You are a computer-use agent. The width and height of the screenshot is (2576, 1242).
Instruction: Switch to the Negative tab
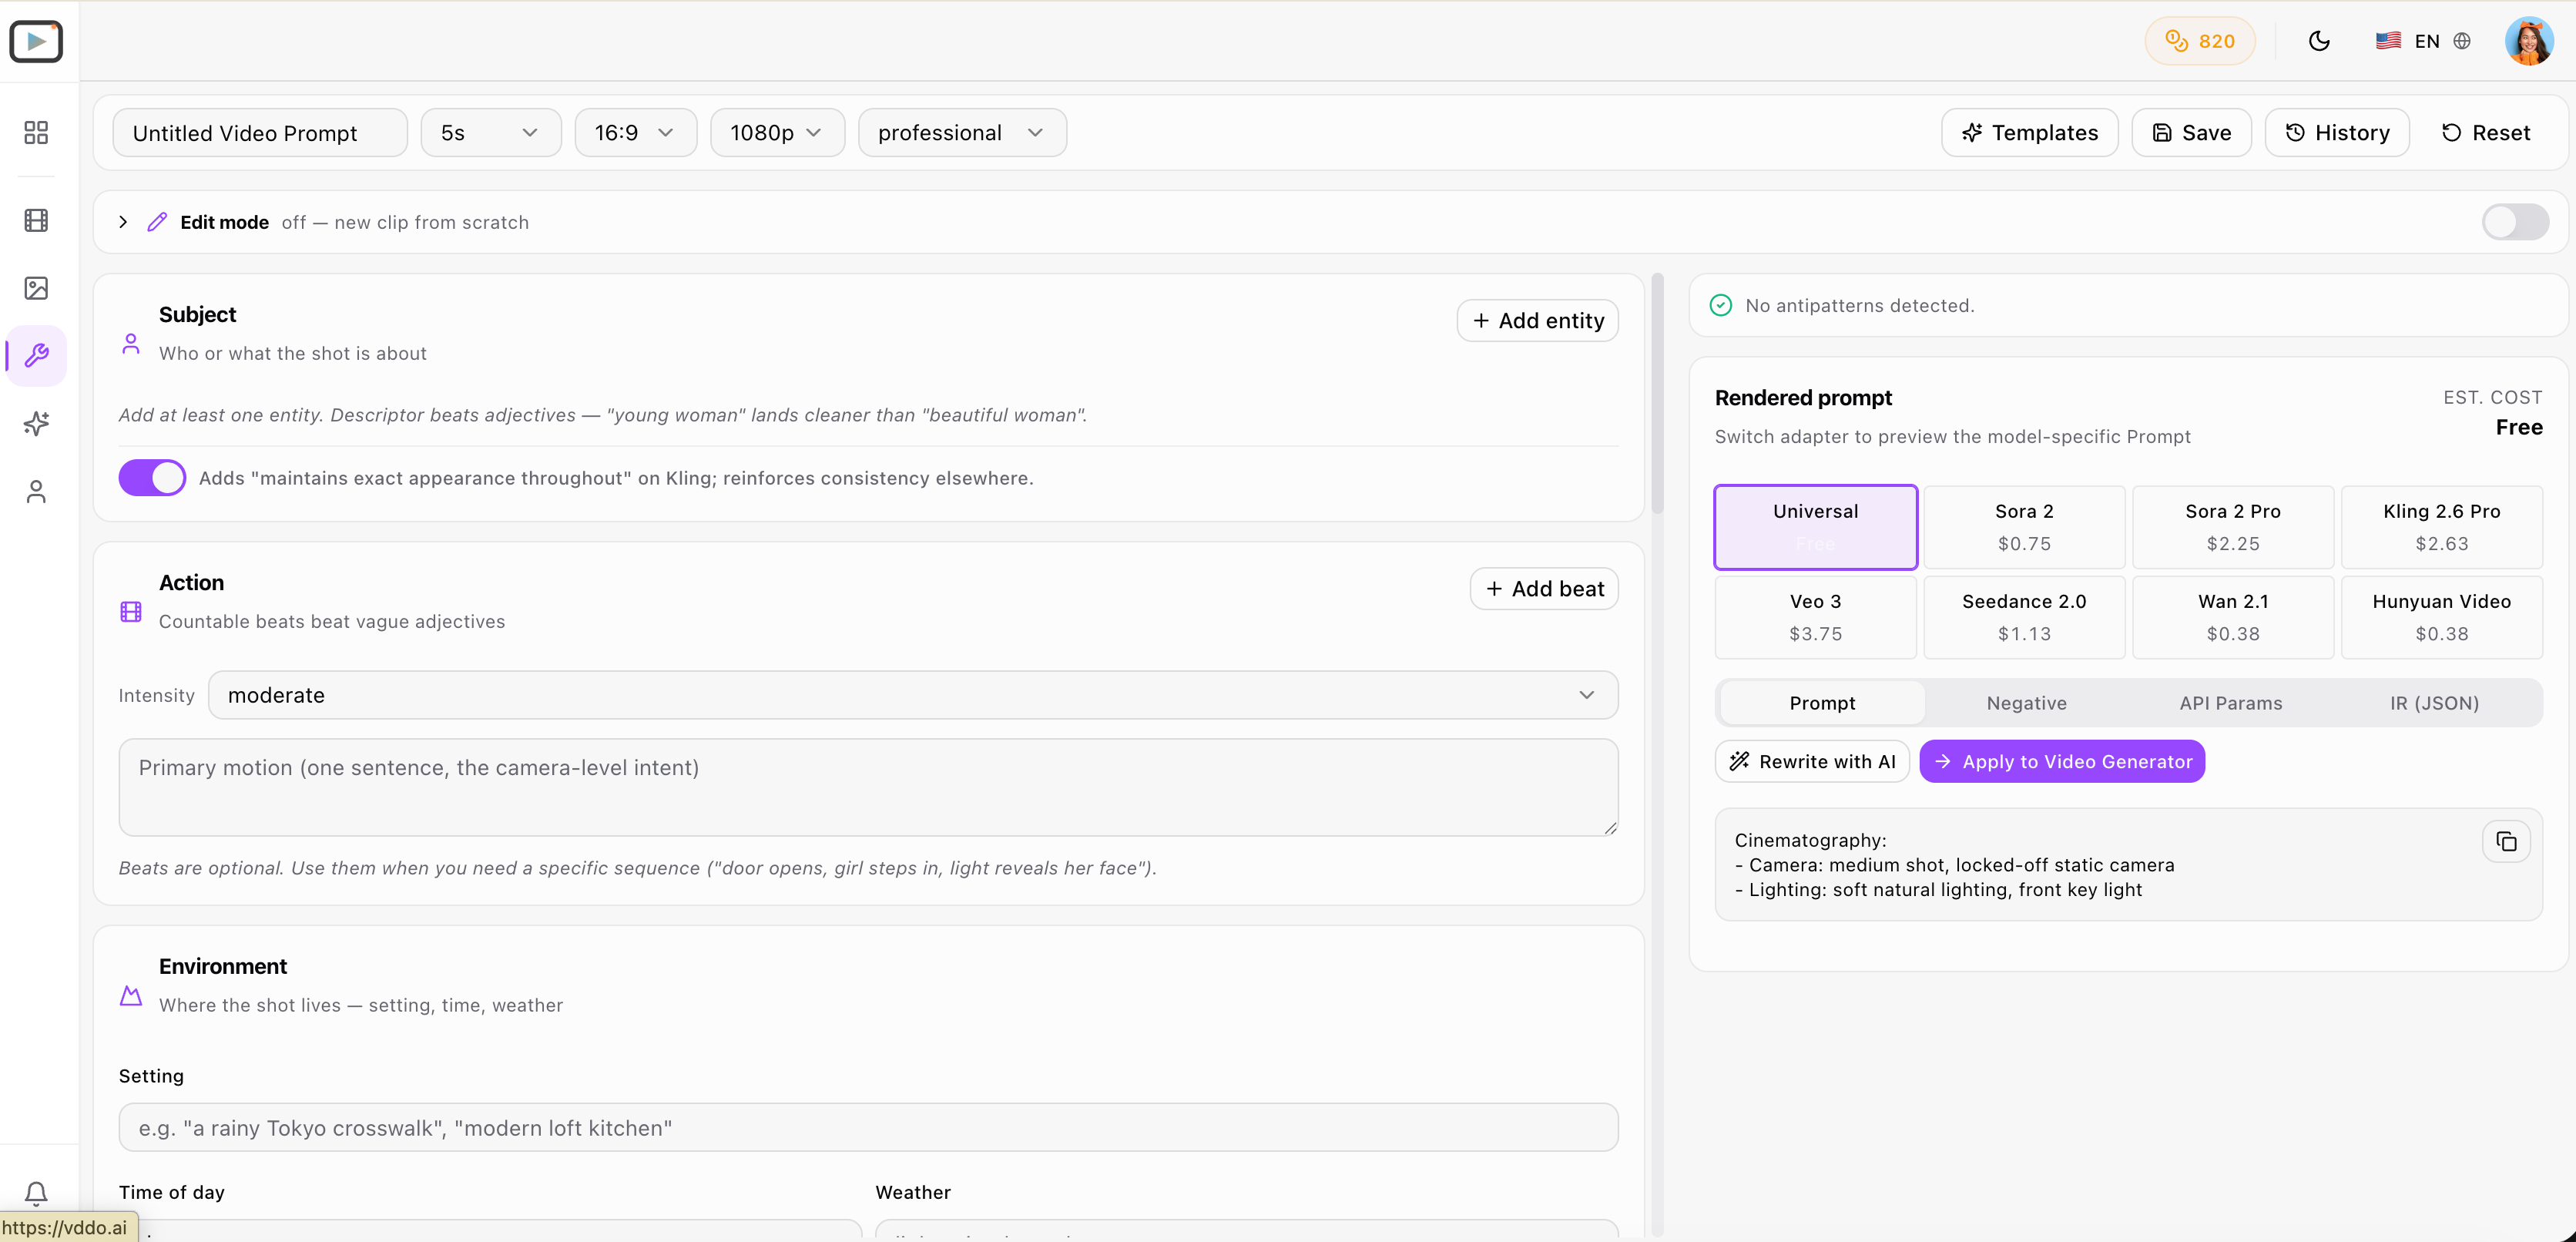click(x=2026, y=703)
